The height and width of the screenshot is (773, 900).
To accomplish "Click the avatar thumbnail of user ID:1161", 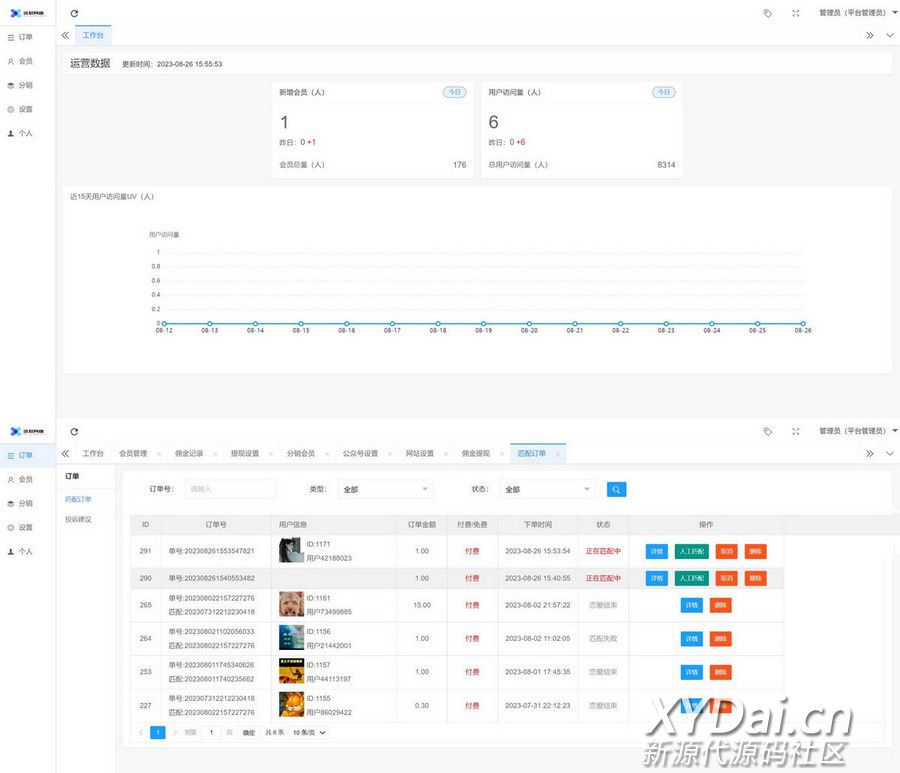I will point(291,605).
